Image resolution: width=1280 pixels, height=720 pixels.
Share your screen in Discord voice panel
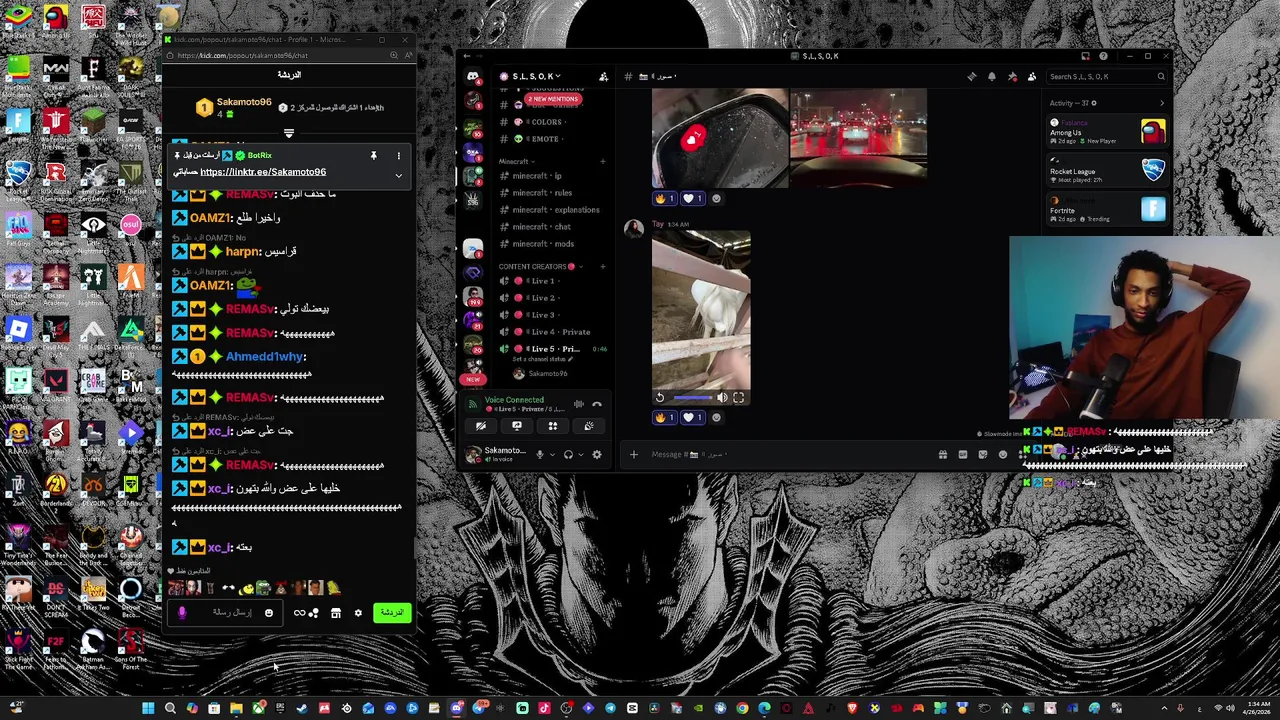(517, 426)
